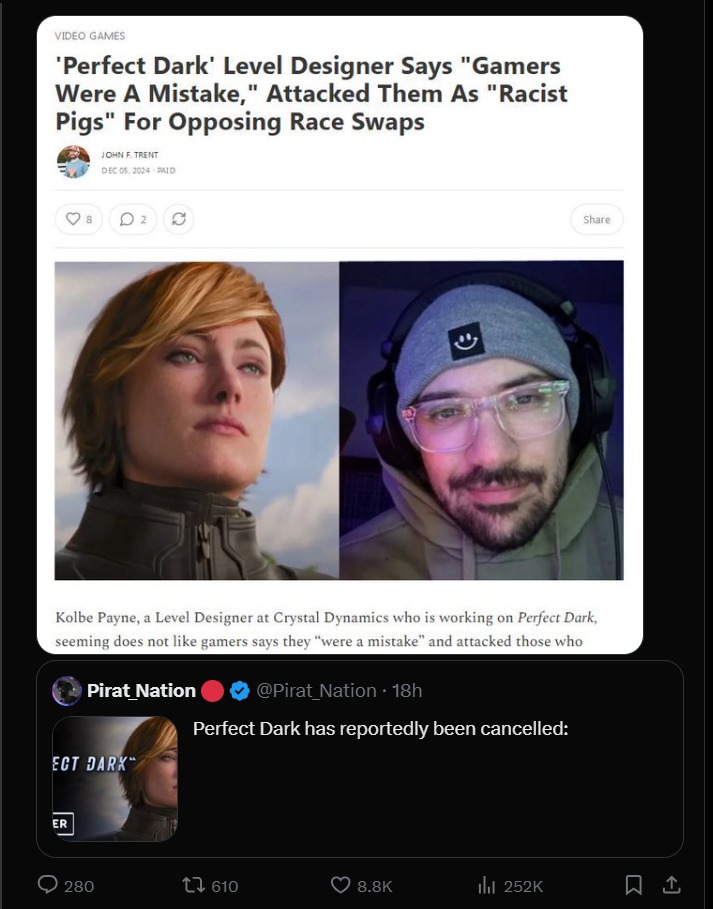
Task: Click the John F. Trent author name
Action: pyautogui.click(x=129, y=155)
